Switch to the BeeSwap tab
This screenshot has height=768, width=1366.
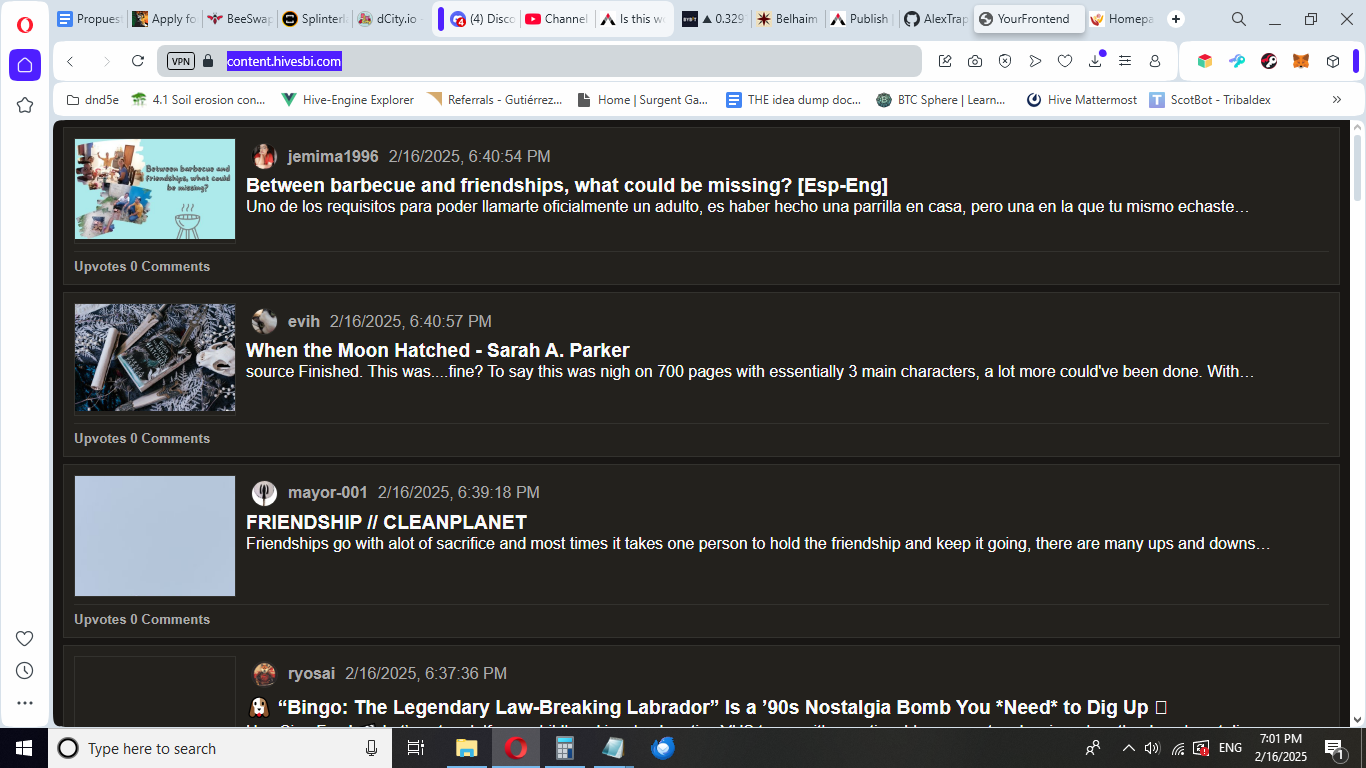coord(238,19)
